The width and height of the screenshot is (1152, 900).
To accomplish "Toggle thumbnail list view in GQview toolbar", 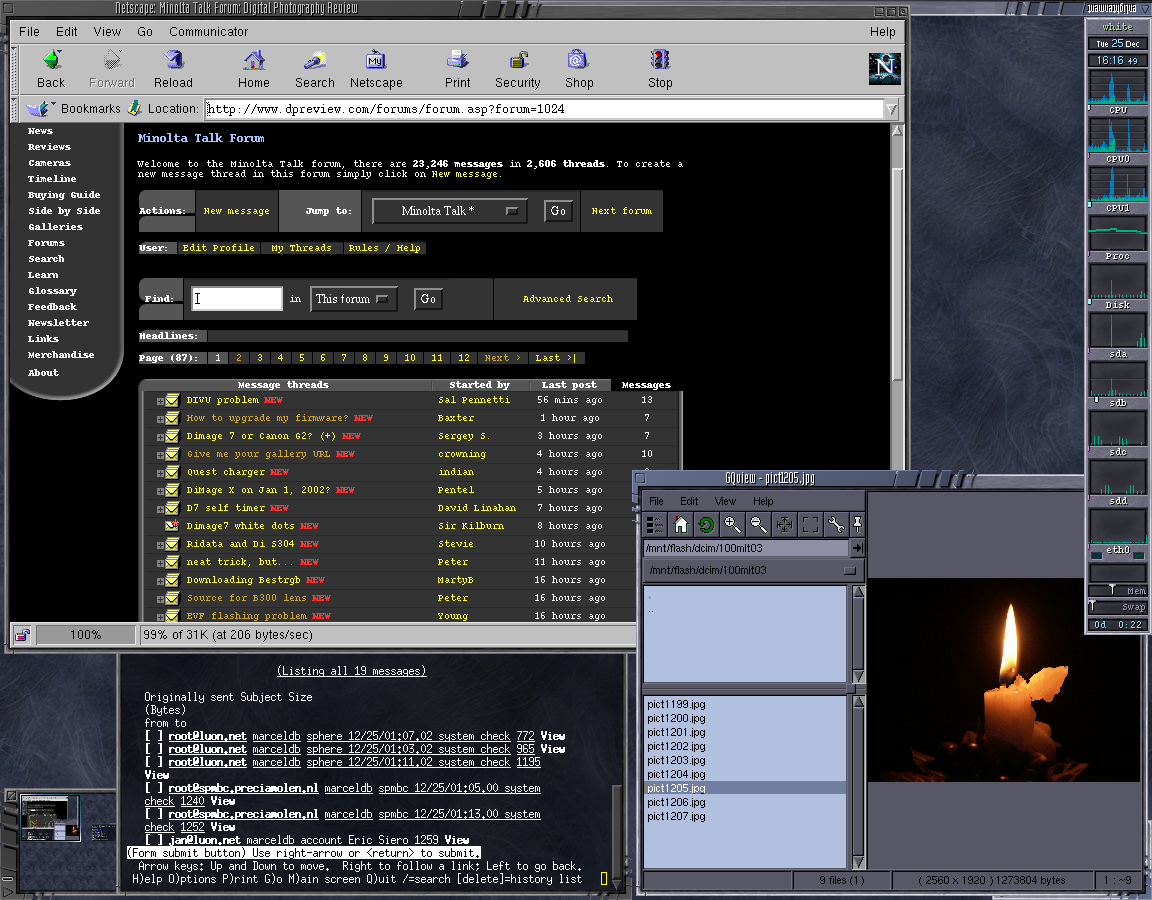I will tap(654, 525).
